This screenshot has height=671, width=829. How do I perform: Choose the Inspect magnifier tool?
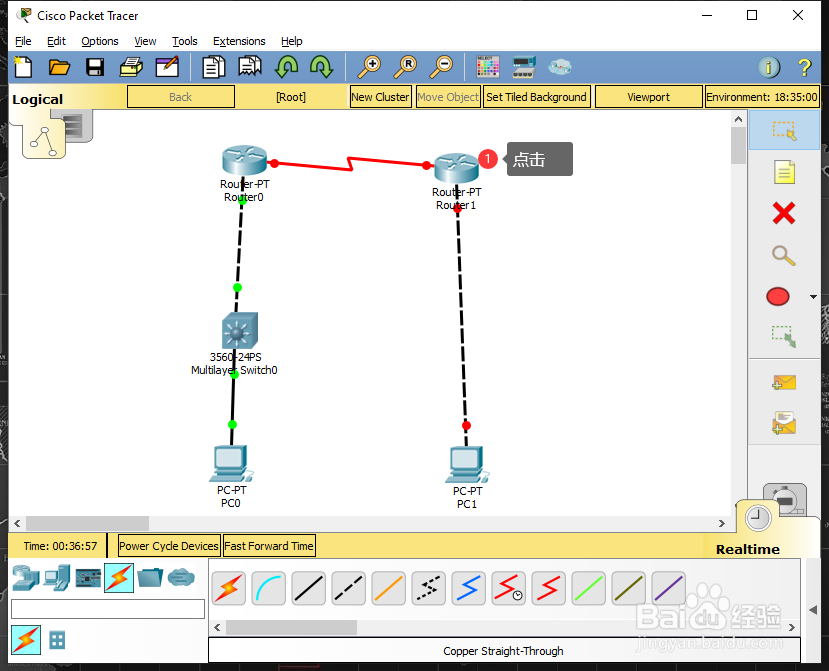784,255
